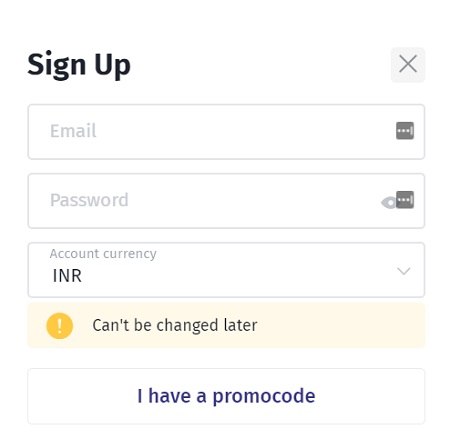
Task: Open password manager icon in Email field
Action: click(x=405, y=131)
